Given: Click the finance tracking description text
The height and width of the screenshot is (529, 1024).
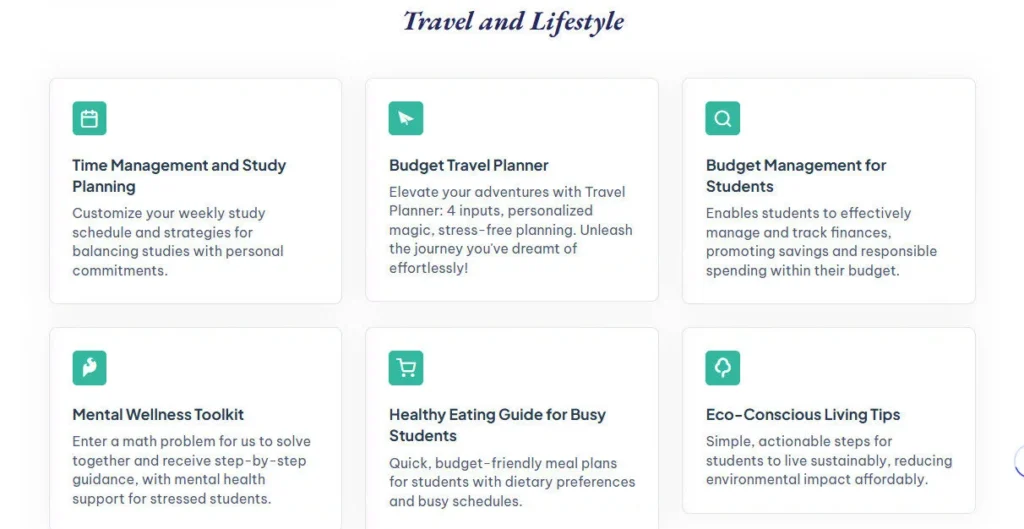Looking at the screenshot, I should point(821,242).
